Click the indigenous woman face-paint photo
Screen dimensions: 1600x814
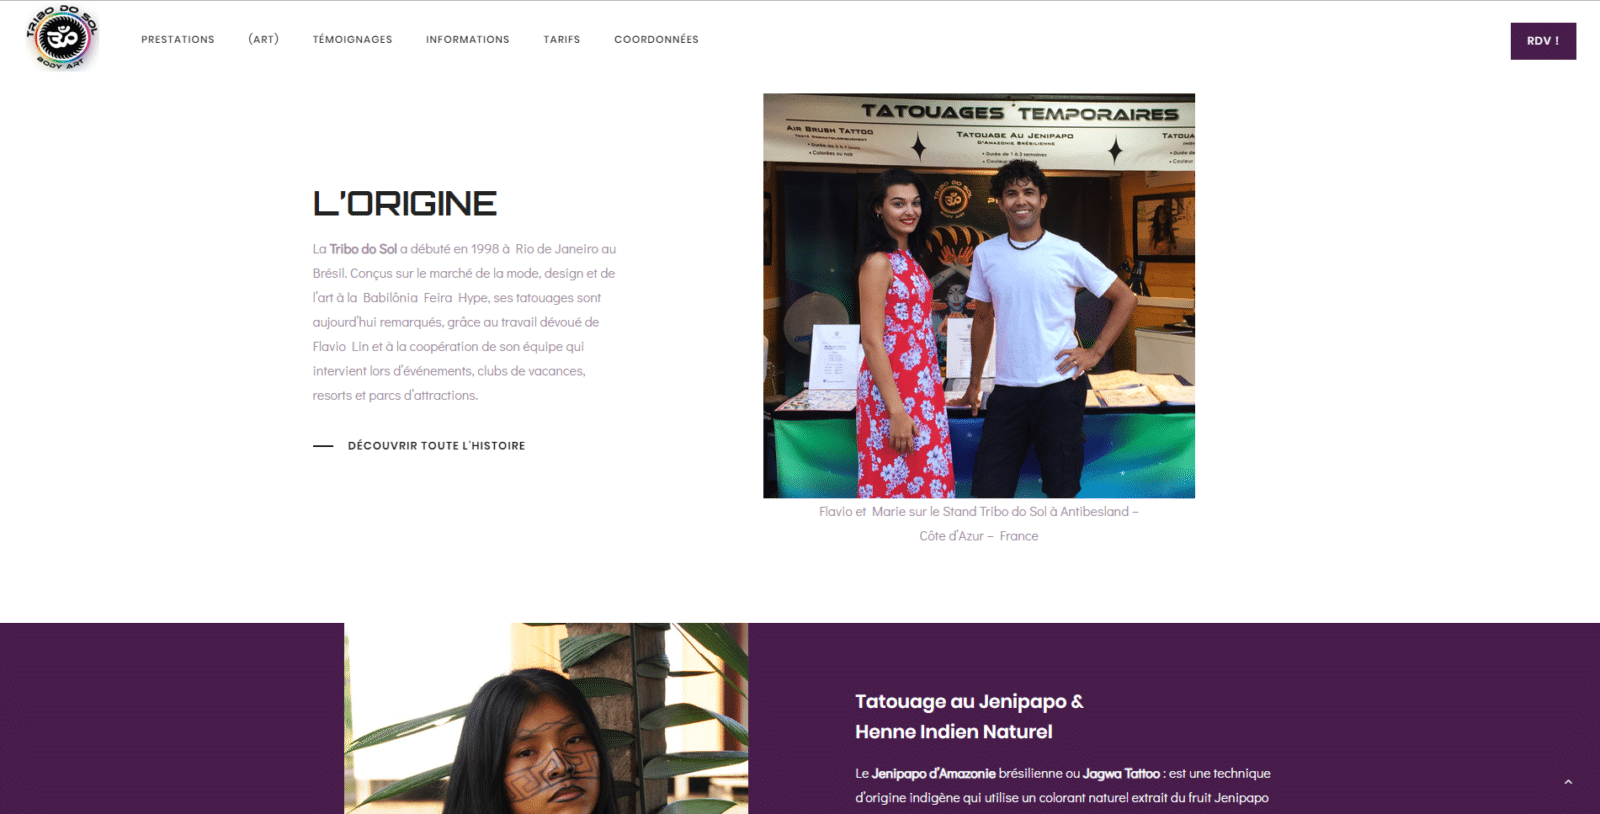pyautogui.click(x=546, y=719)
